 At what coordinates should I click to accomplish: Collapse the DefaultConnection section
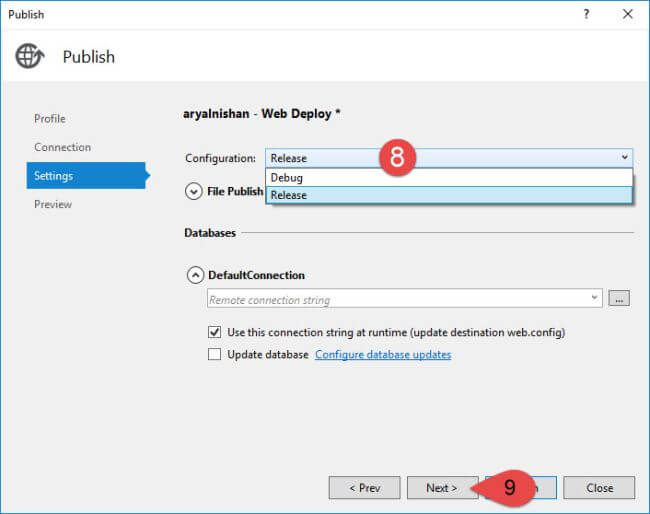click(193, 275)
